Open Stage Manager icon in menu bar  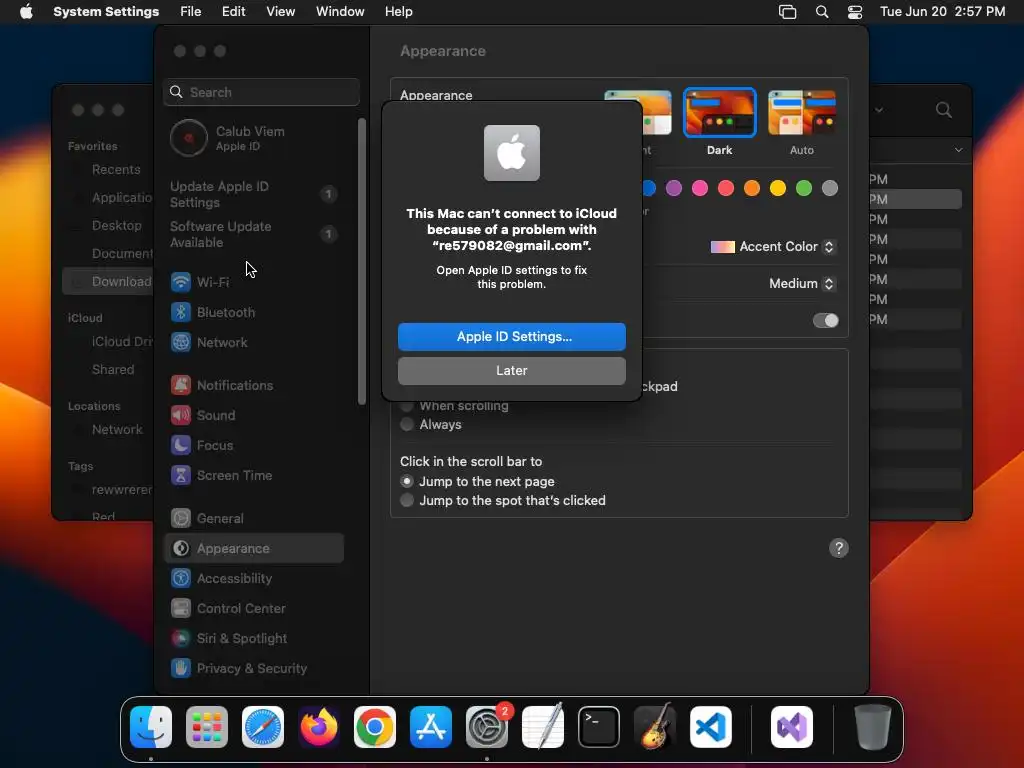[x=788, y=12]
